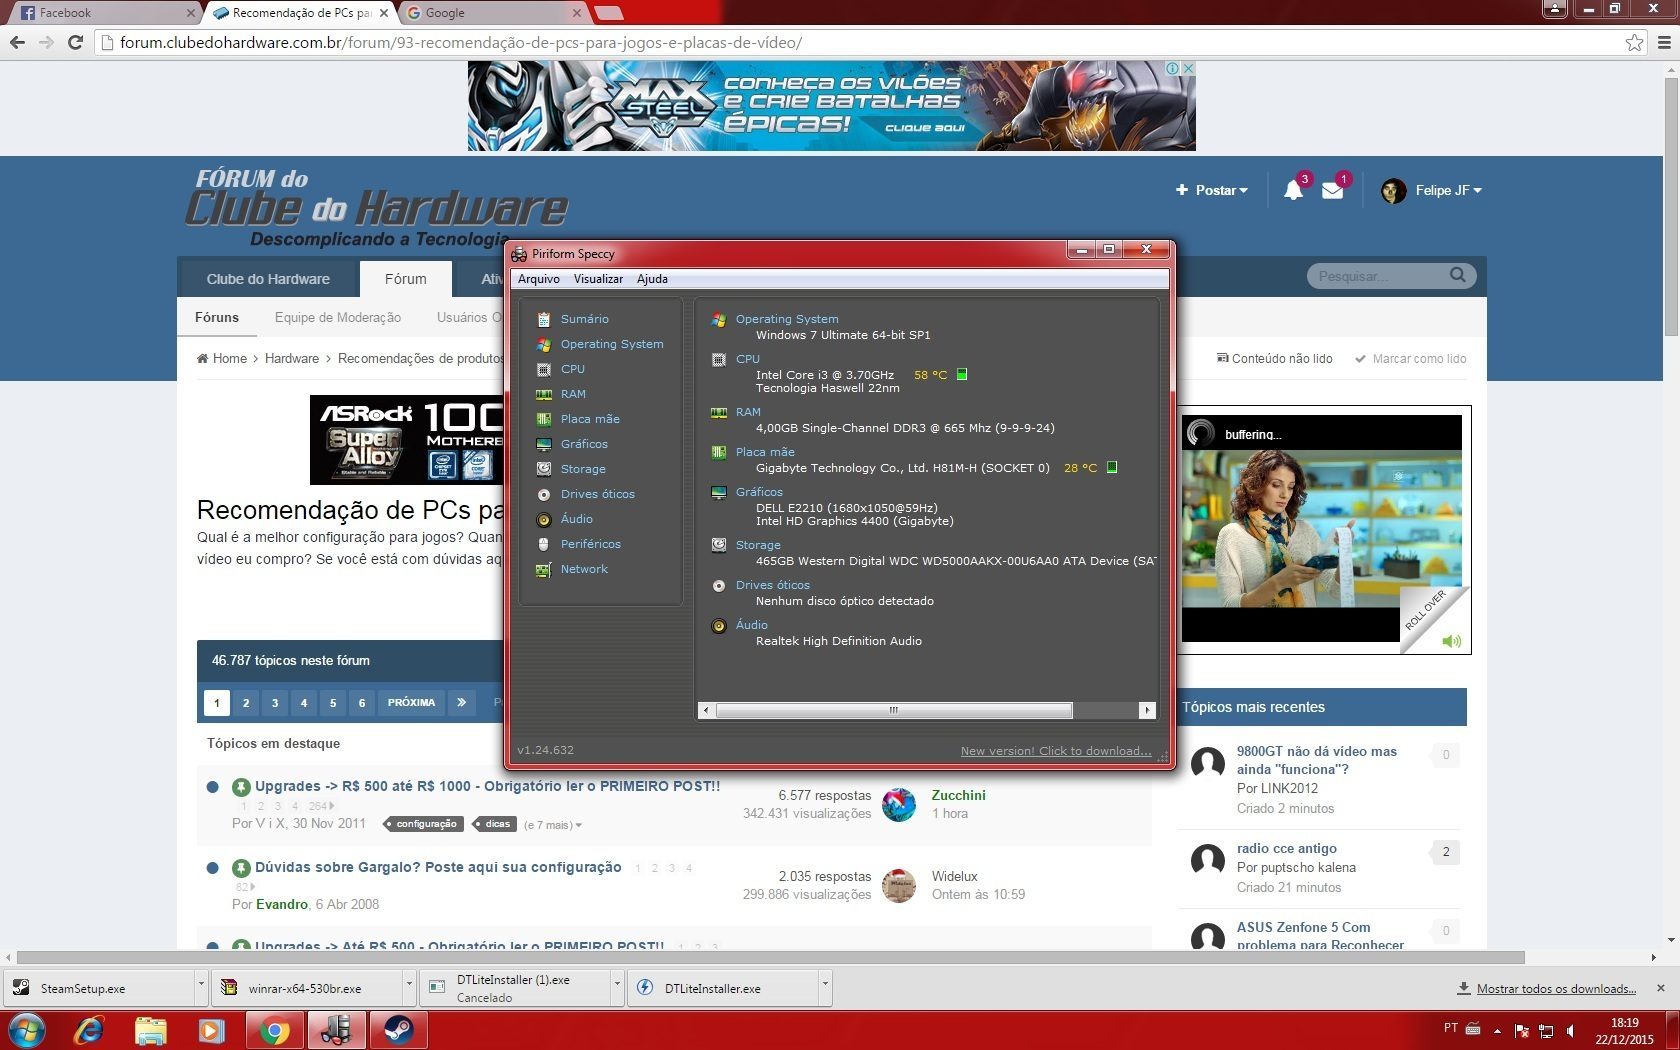The width and height of the screenshot is (1680, 1050).
Task: Toggle sound icon on video ad
Action: [x=1451, y=641]
